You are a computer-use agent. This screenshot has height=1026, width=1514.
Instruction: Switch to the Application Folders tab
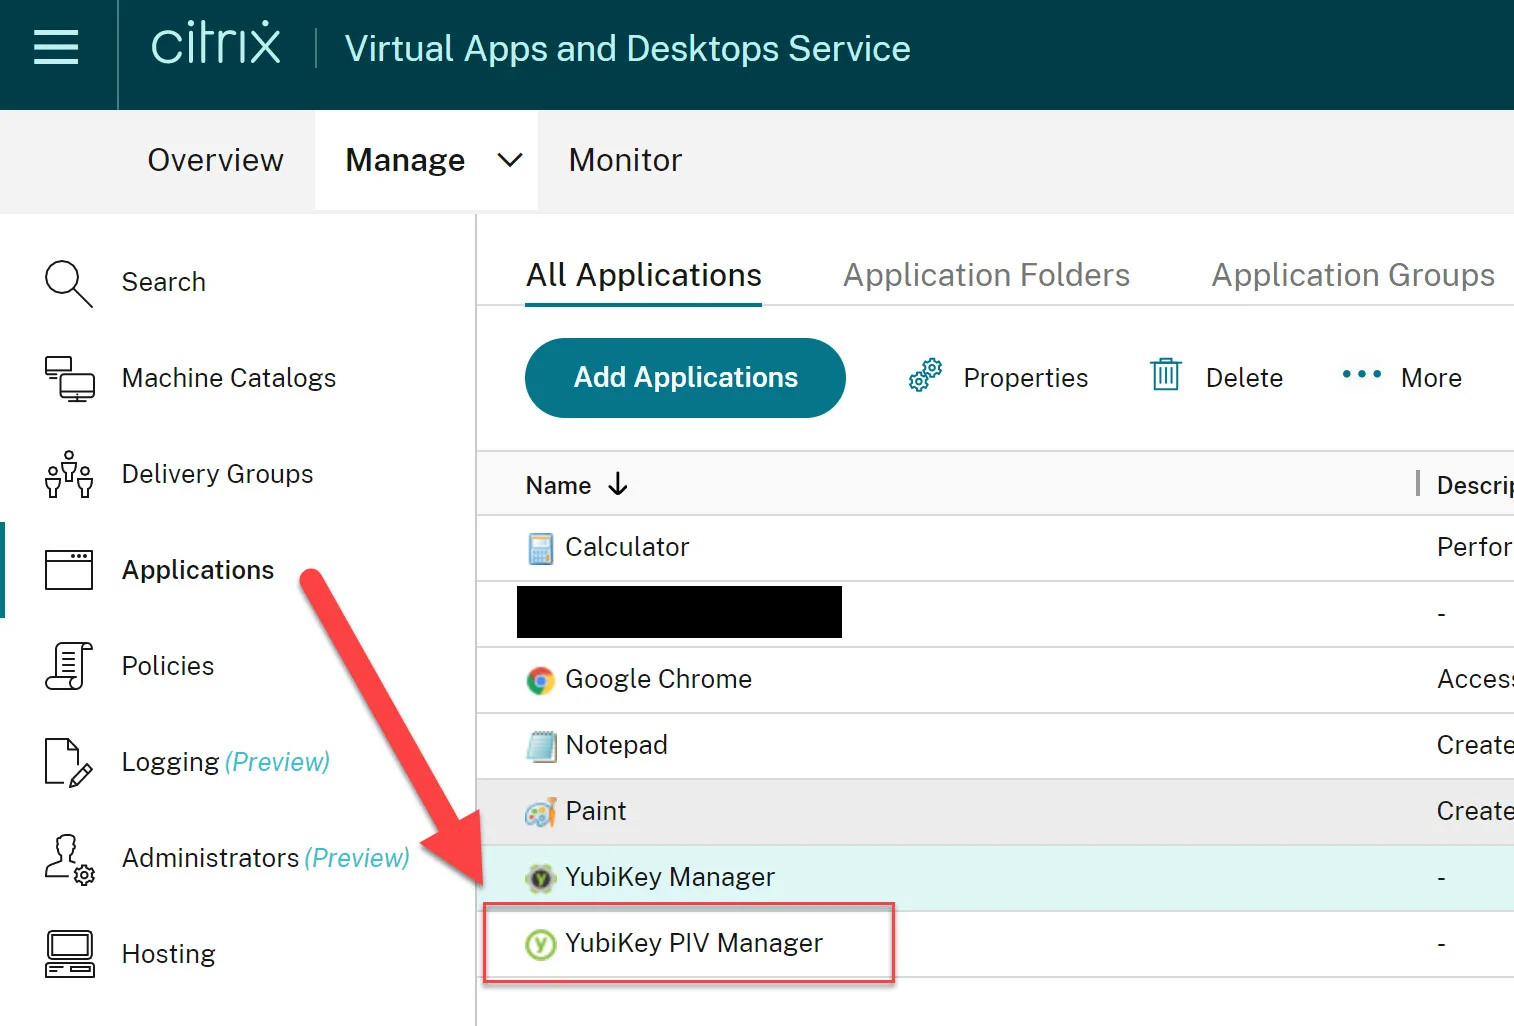(x=986, y=275)
